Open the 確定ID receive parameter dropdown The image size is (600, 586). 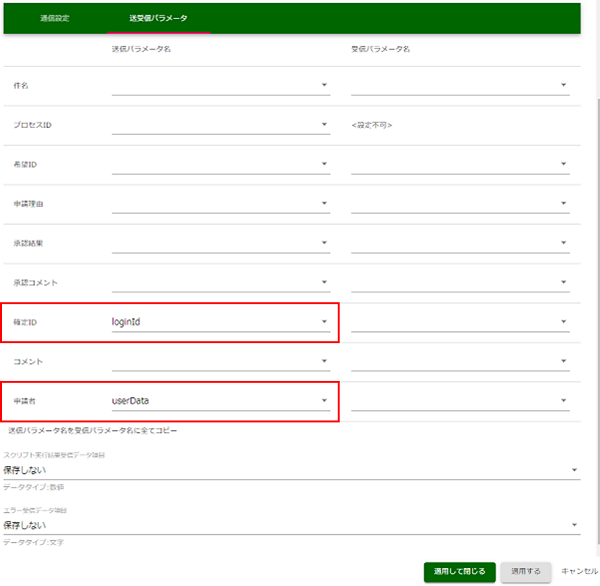click(460, 322)
